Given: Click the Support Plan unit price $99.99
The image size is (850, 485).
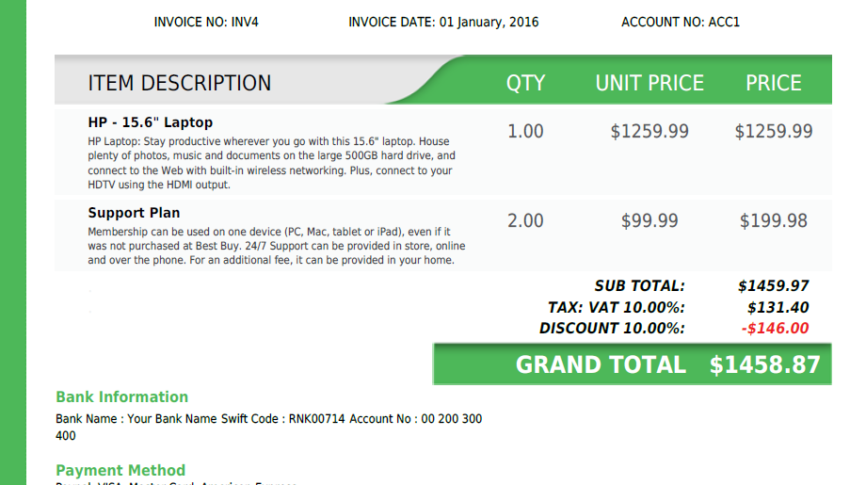Looking at the screenshot, I should coord(649,221).
